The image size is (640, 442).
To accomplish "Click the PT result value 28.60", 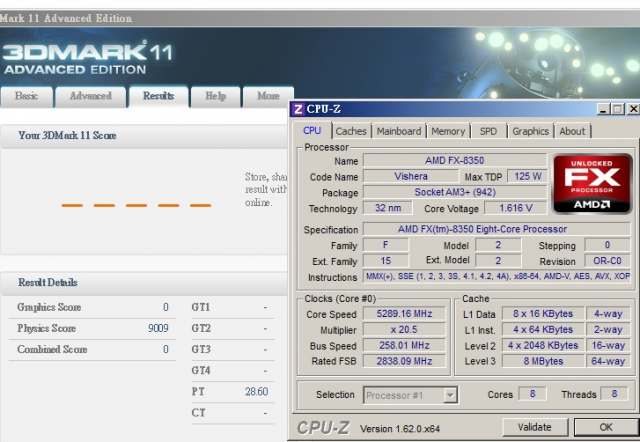I will pyautogui.click(x=256, y=392).
